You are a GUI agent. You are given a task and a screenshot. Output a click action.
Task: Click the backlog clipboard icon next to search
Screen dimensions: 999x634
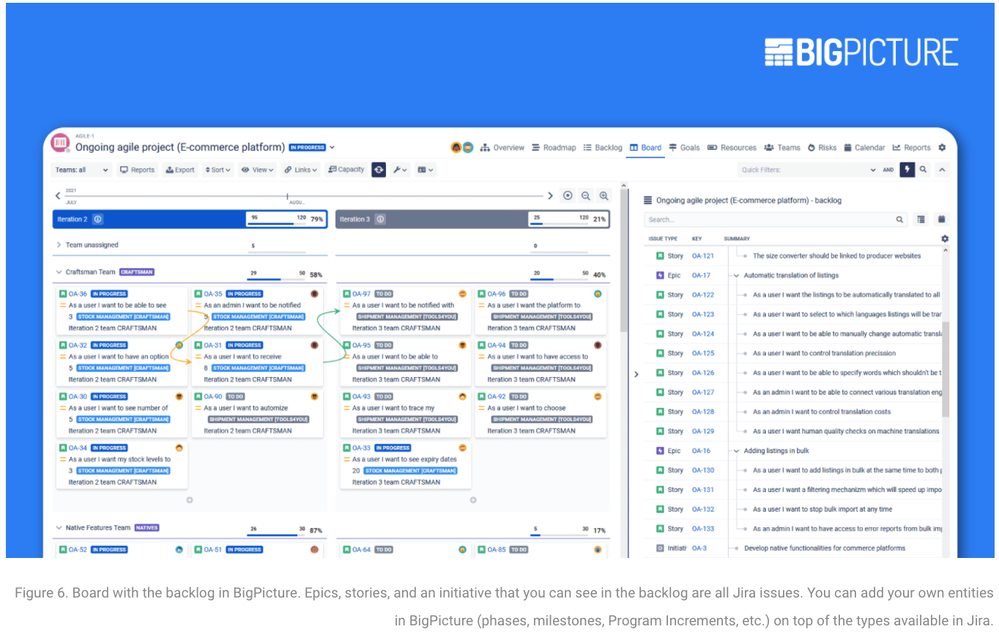[941, 219]
